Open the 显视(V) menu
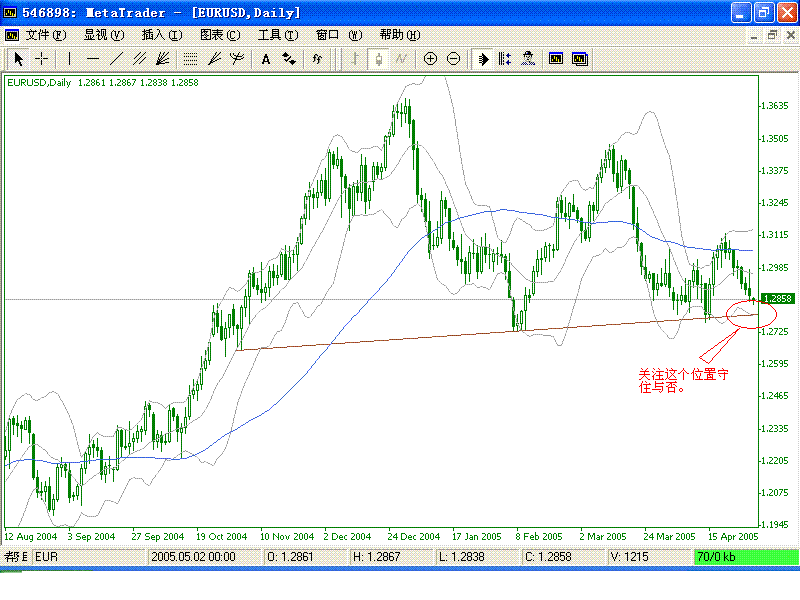Image resolution: width=800 pixels, height=600 pixels. point(104,35)
